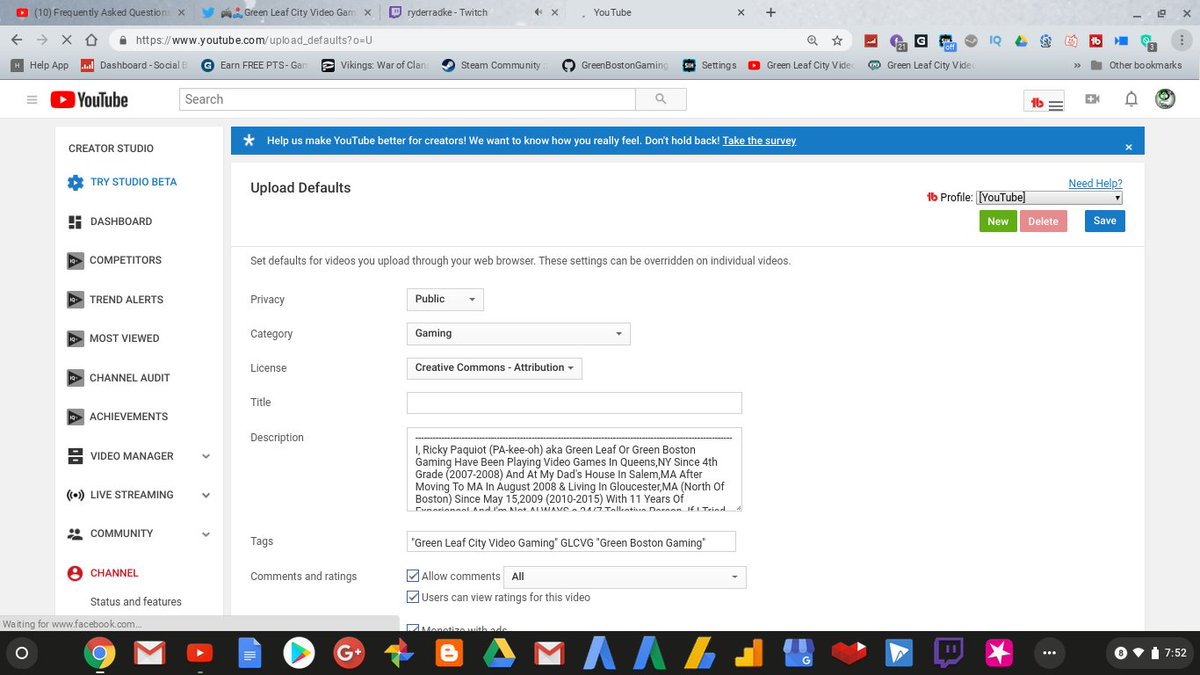Open Most Viewed in the sidebar
Screen dimensions: 1200x675
124,338
